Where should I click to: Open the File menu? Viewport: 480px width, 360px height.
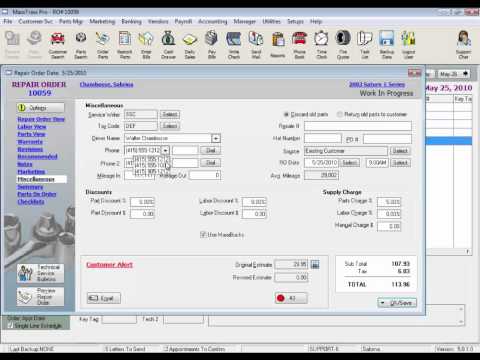8,21
